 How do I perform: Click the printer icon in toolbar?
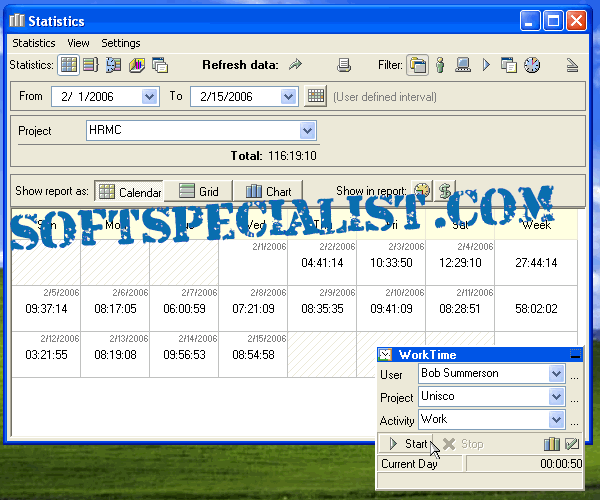pyautogui.click(x=345, y=65)
